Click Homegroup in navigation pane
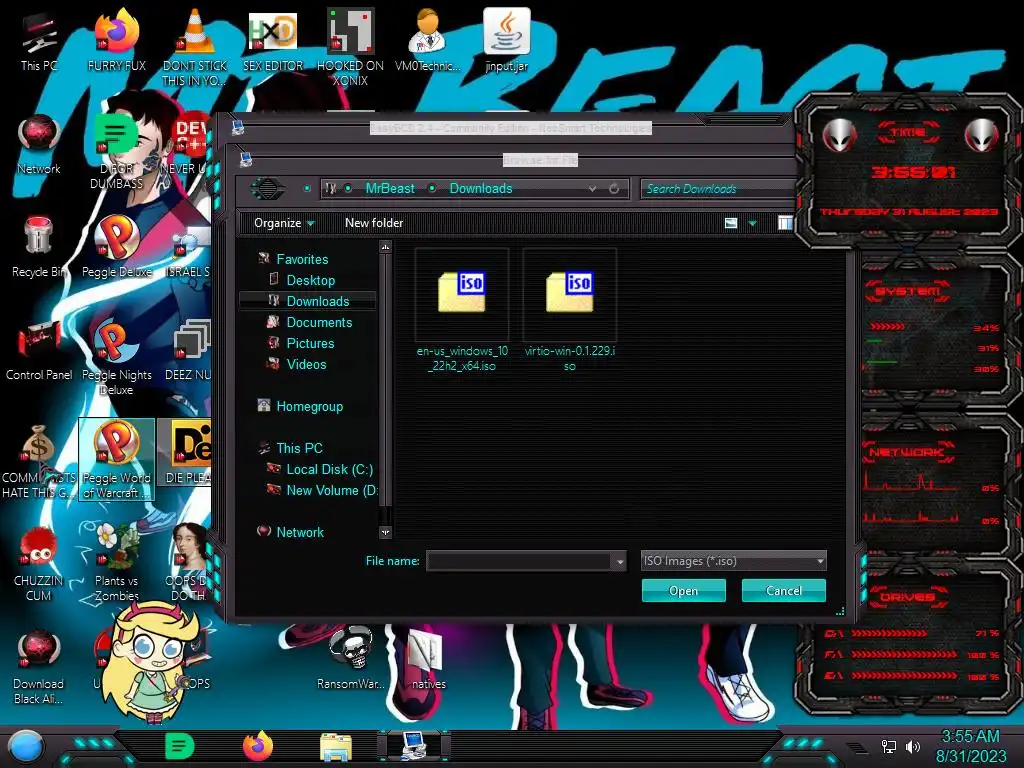The image size is (1024, 768). [x=309, y=406]
